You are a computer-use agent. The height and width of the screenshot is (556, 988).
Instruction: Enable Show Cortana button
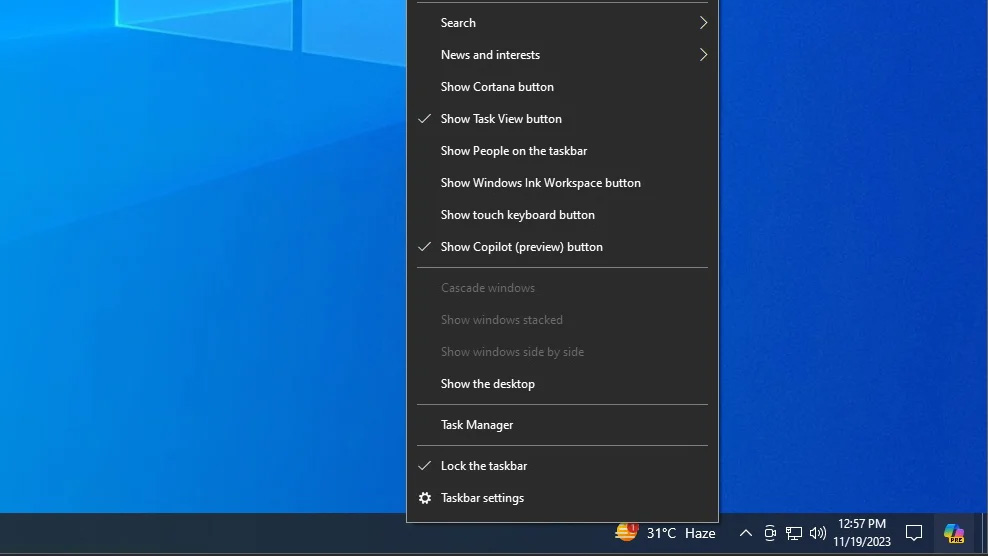pyautogui.click(x=562, y=87)
